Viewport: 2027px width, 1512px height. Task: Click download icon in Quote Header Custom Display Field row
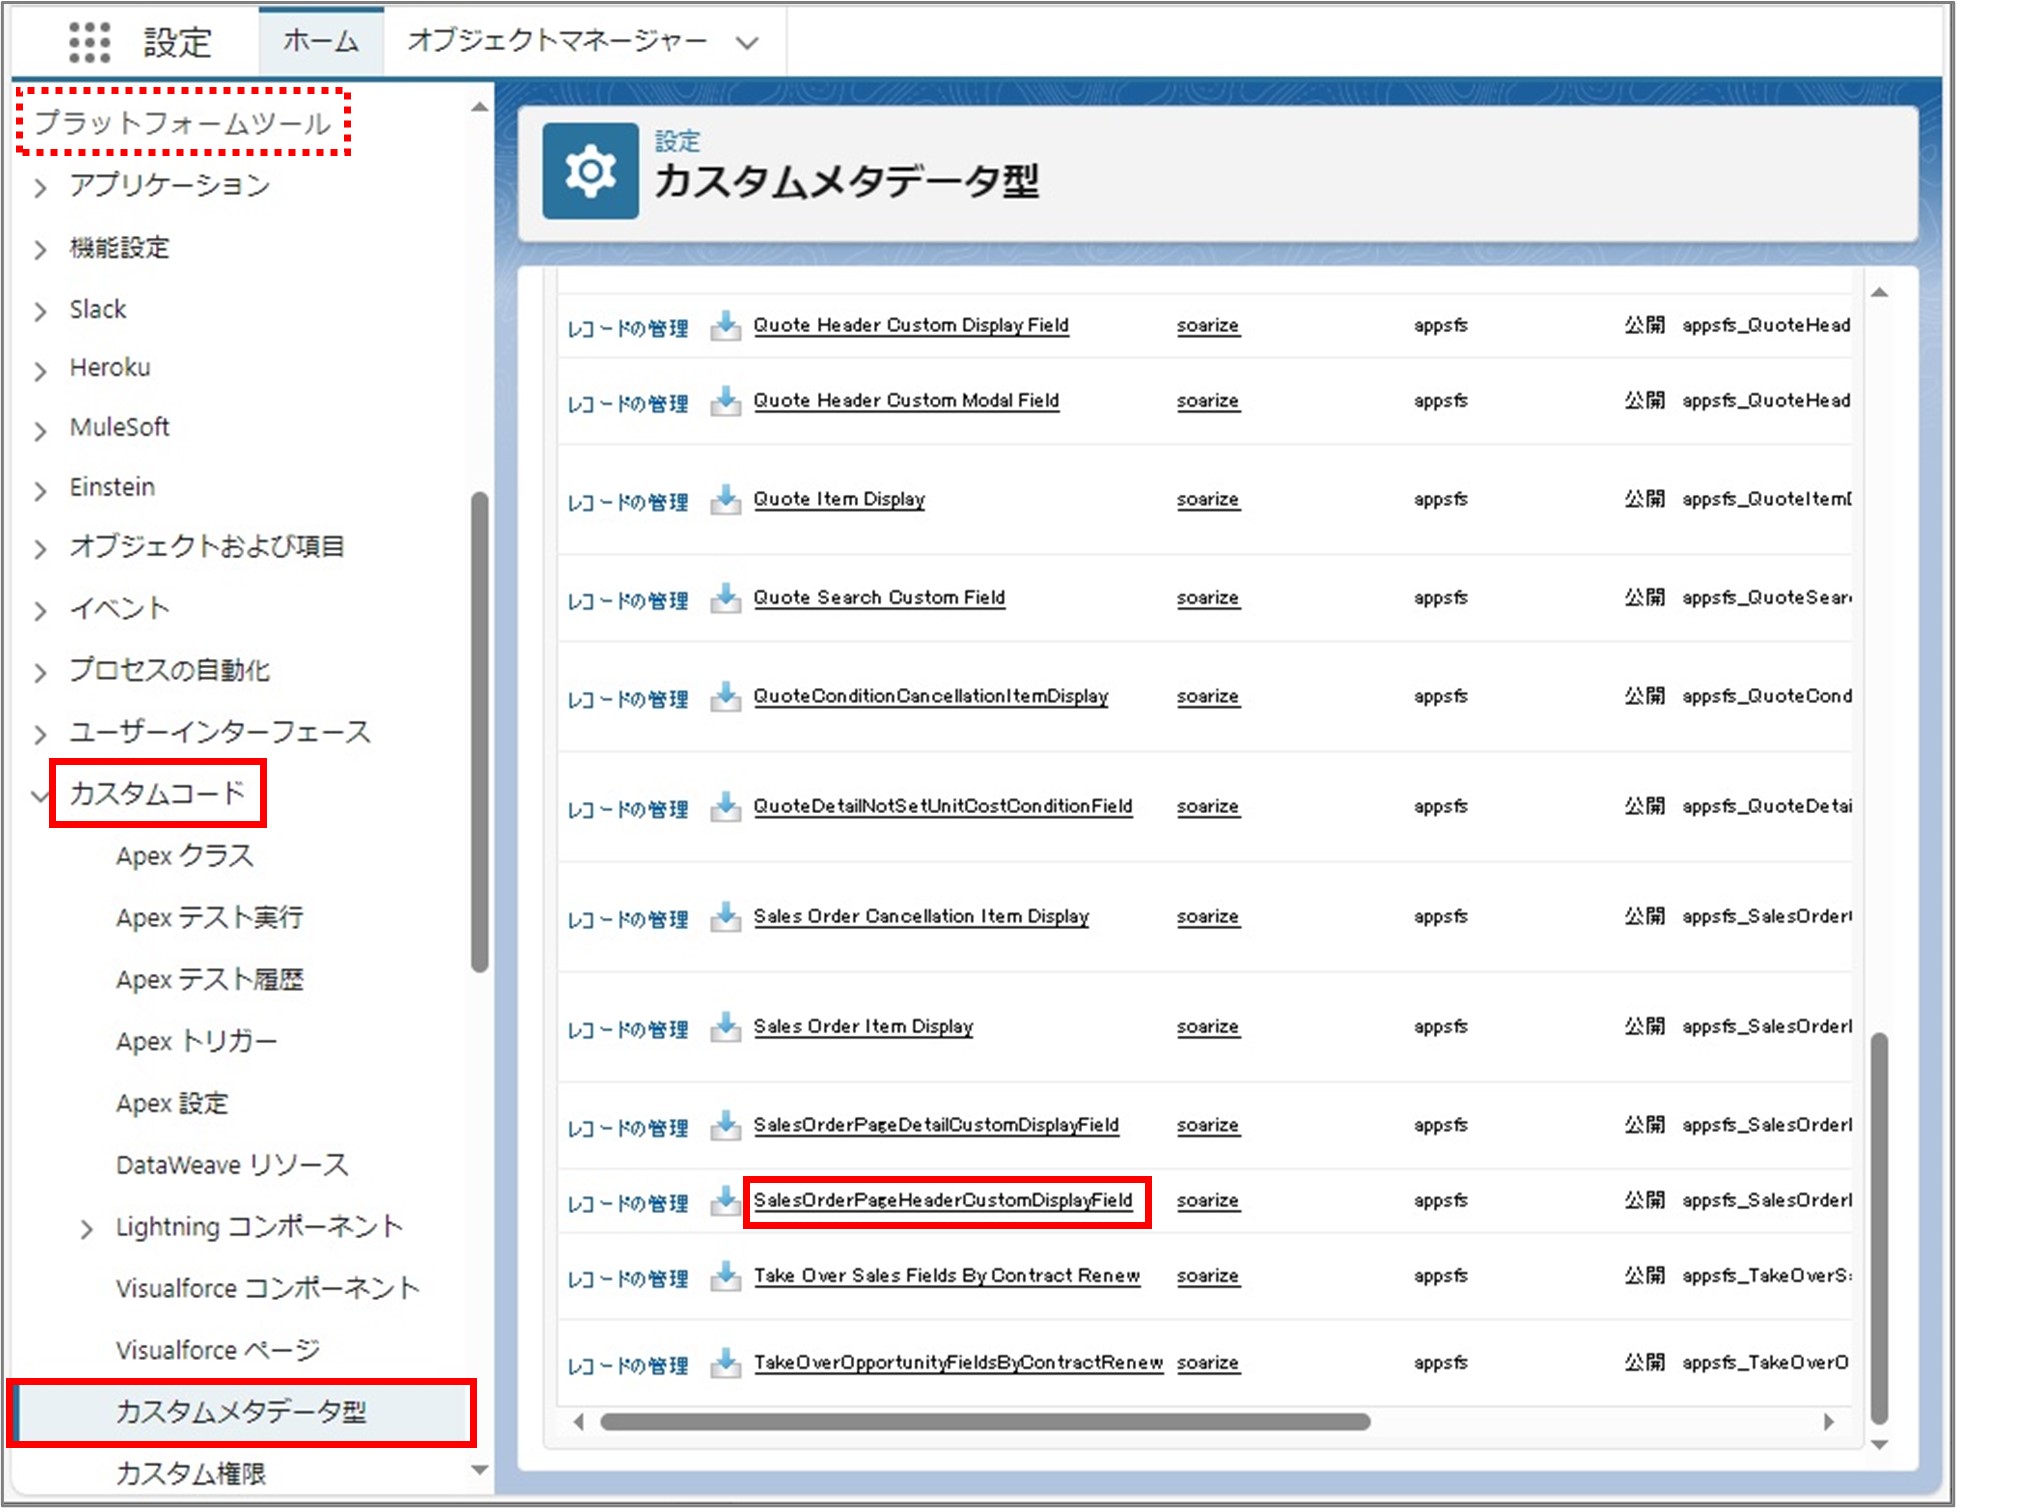pyautogui.click(x=725, y=325)
